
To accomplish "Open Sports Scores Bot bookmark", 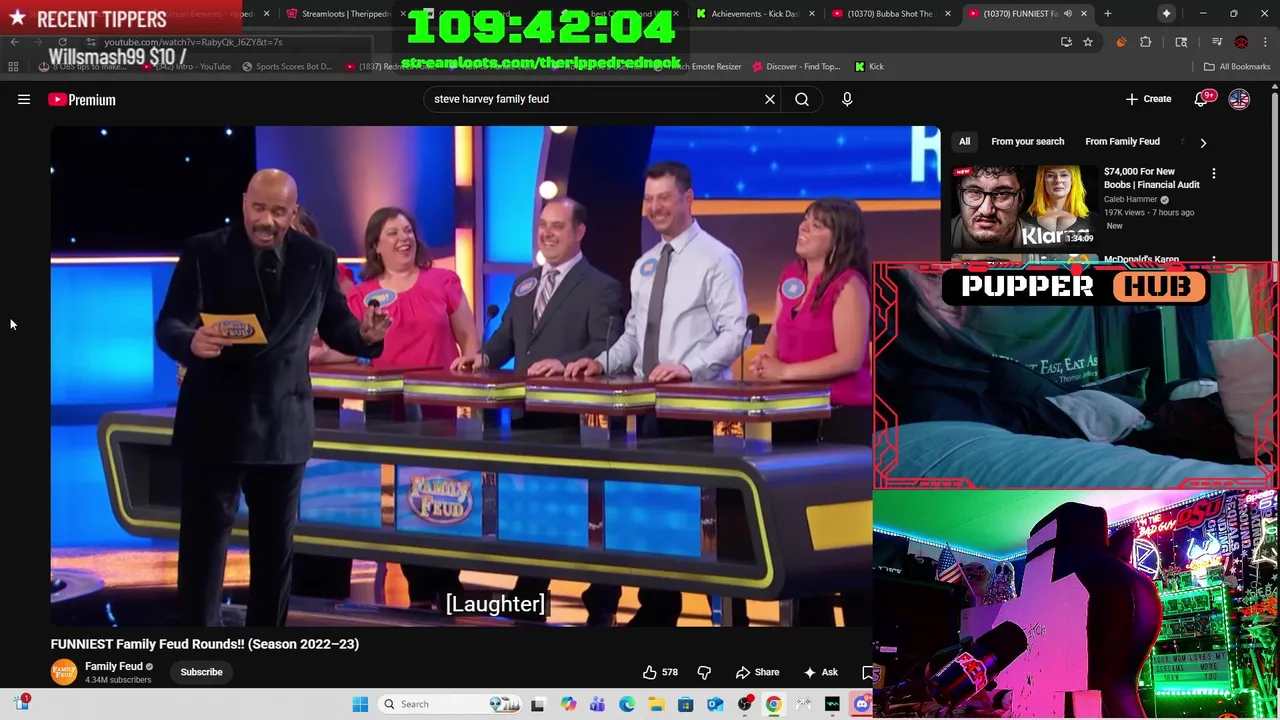I will [x=287, y=66].
